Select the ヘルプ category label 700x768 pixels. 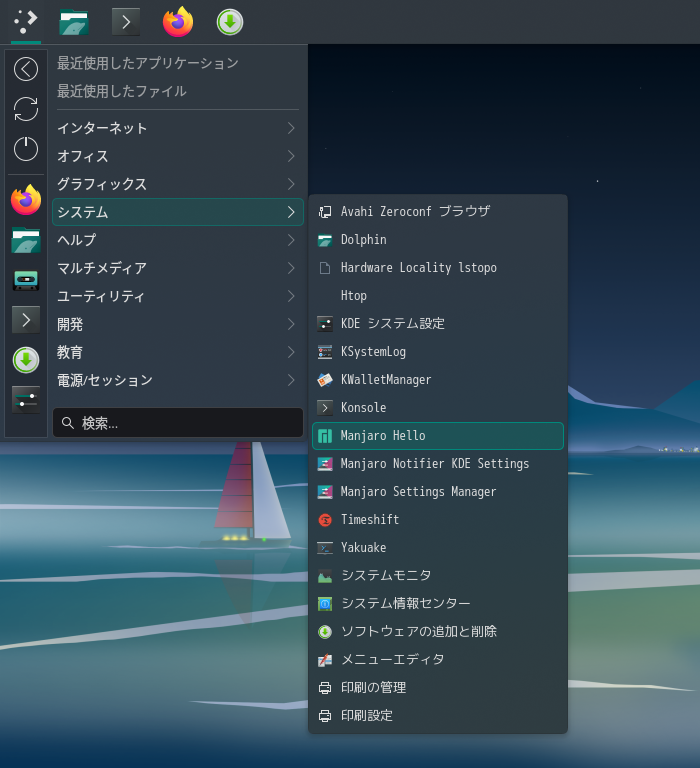(x=76, y=240)
